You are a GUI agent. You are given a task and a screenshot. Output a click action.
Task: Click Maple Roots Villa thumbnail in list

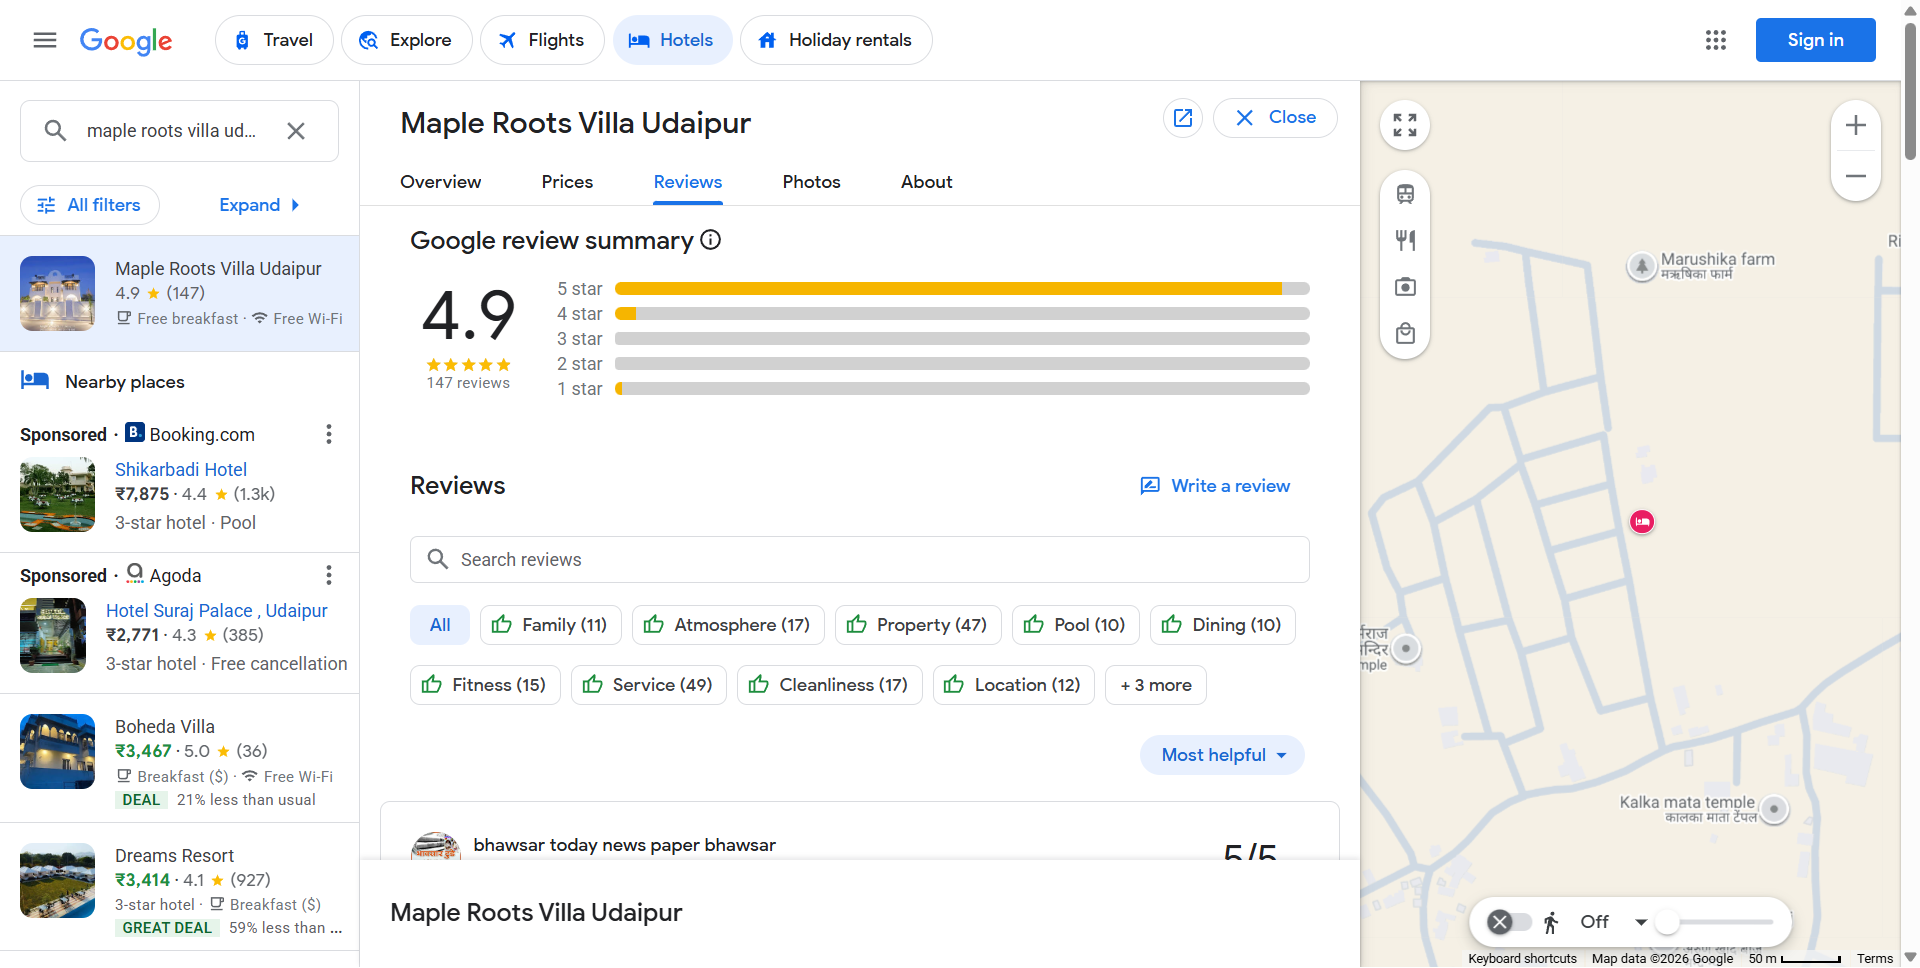coord(58,294)
